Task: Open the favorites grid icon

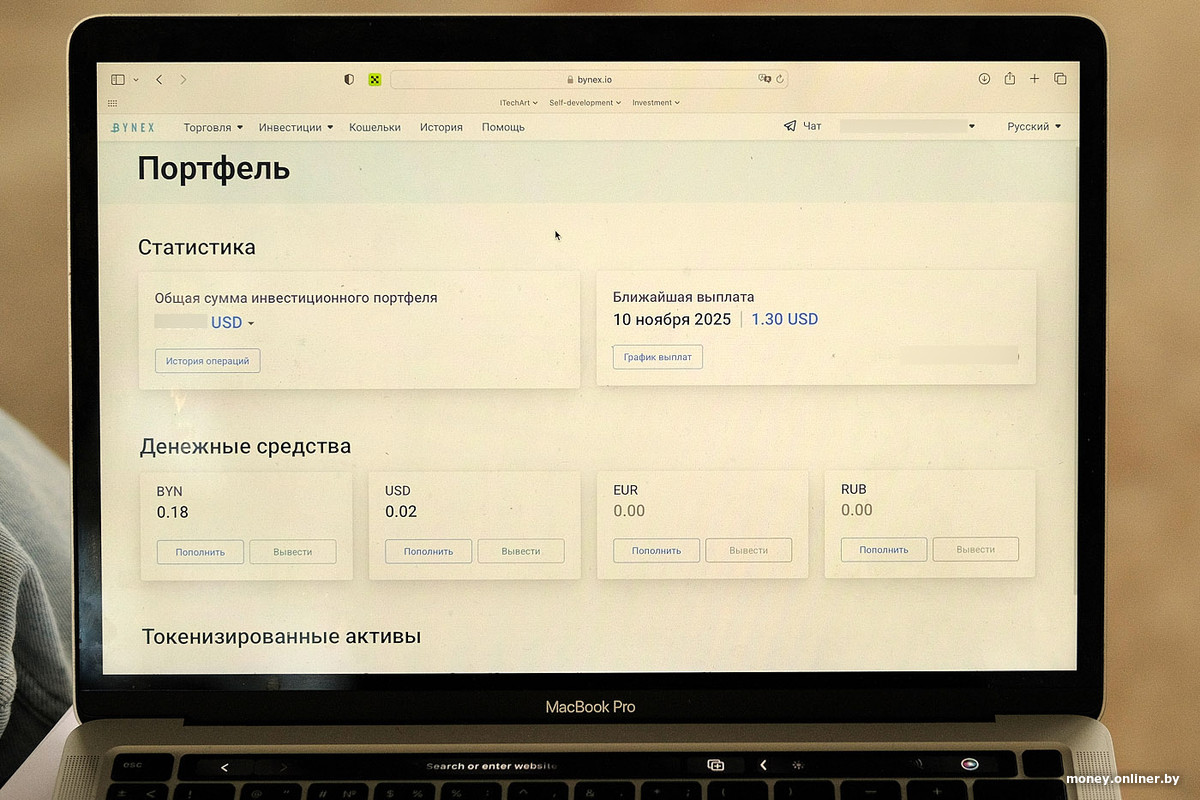Action: [x=112, y=103]
